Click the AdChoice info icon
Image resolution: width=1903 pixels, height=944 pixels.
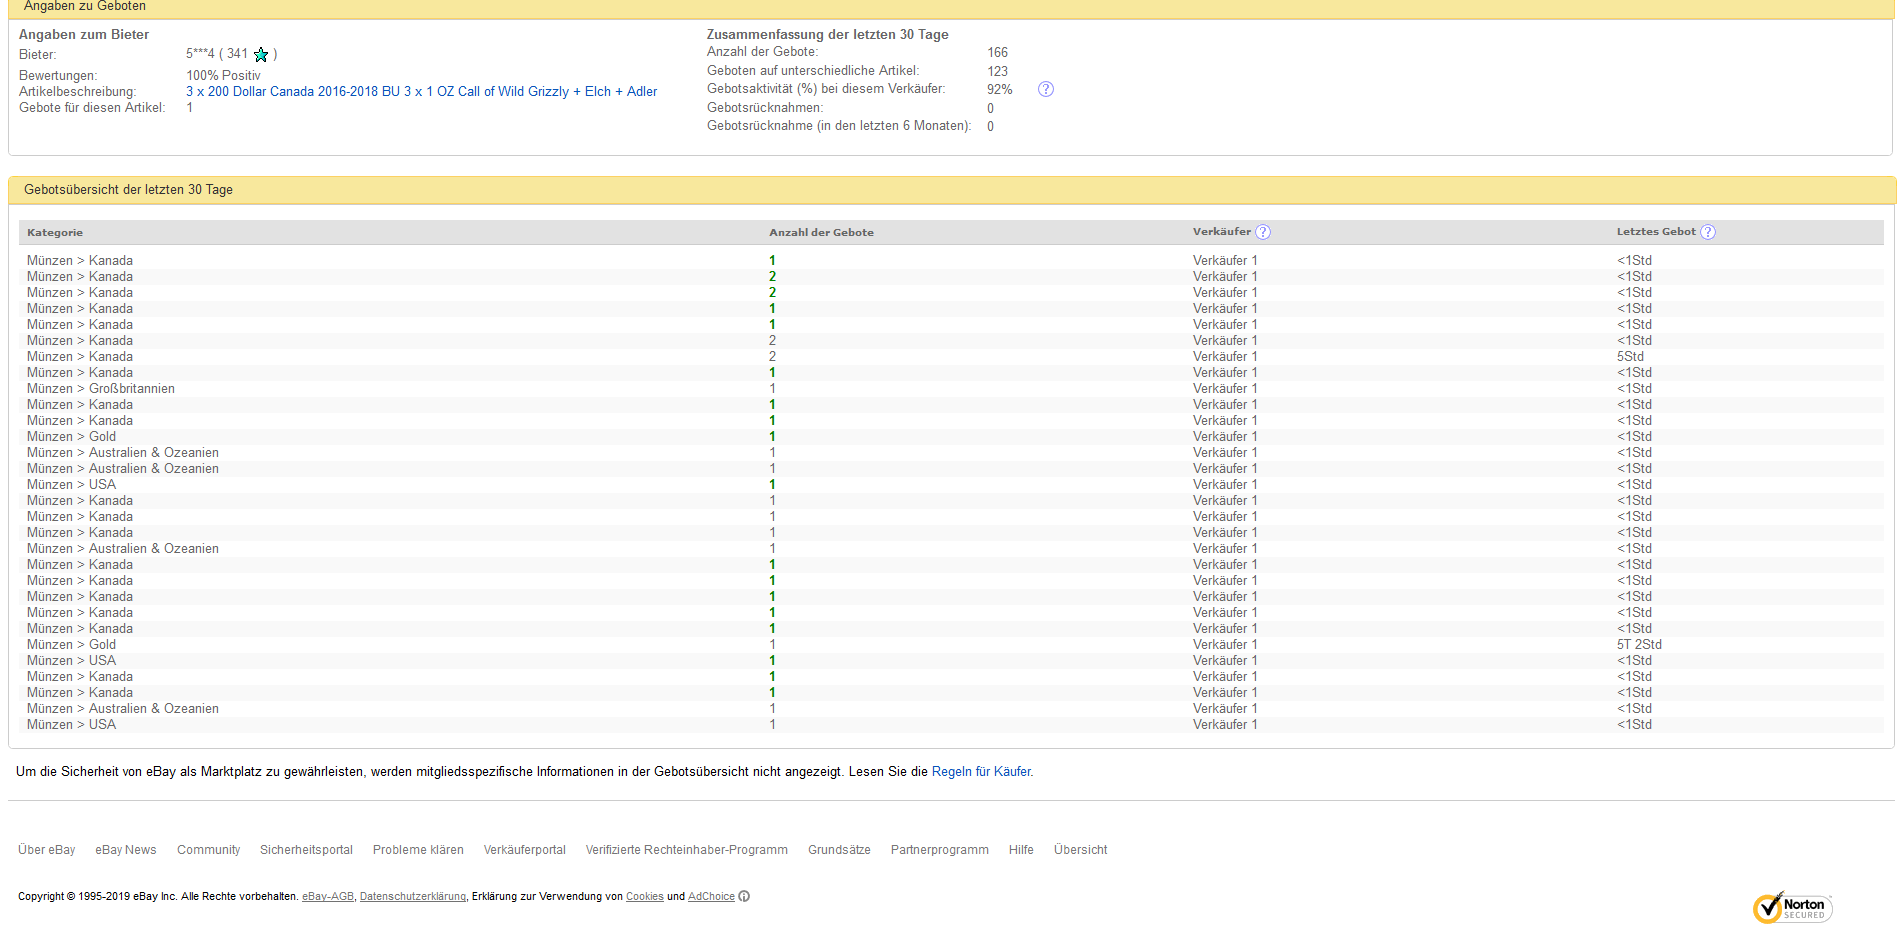744,897
